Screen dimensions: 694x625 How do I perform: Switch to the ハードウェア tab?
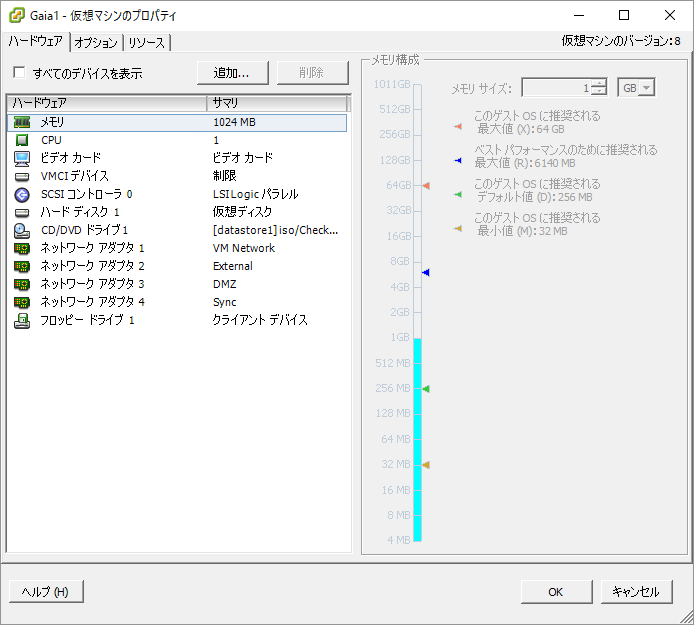pyautogui.click(x=36, y=41)
